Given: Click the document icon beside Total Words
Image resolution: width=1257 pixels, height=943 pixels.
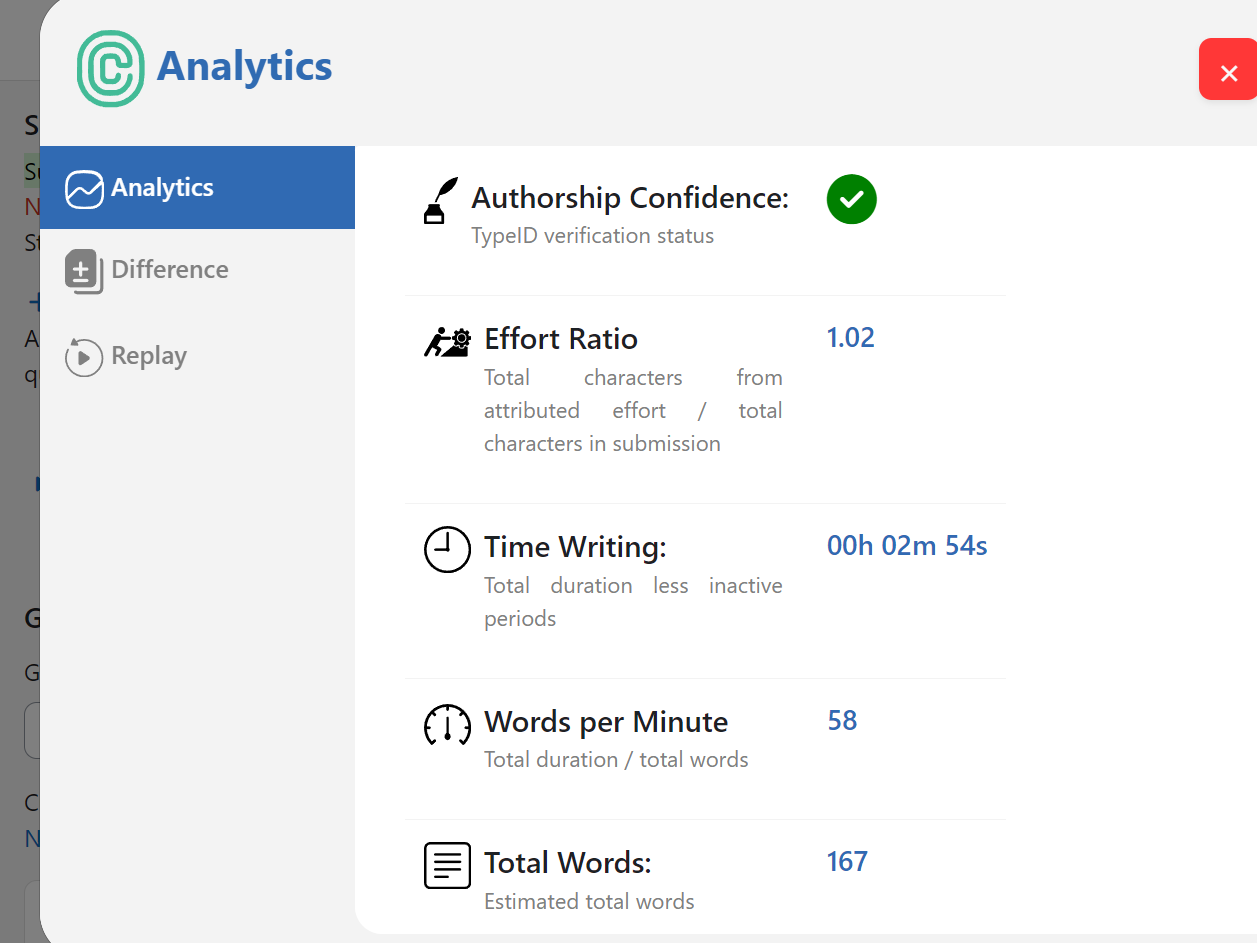Looking at the screenshot, I should (447, 865).
